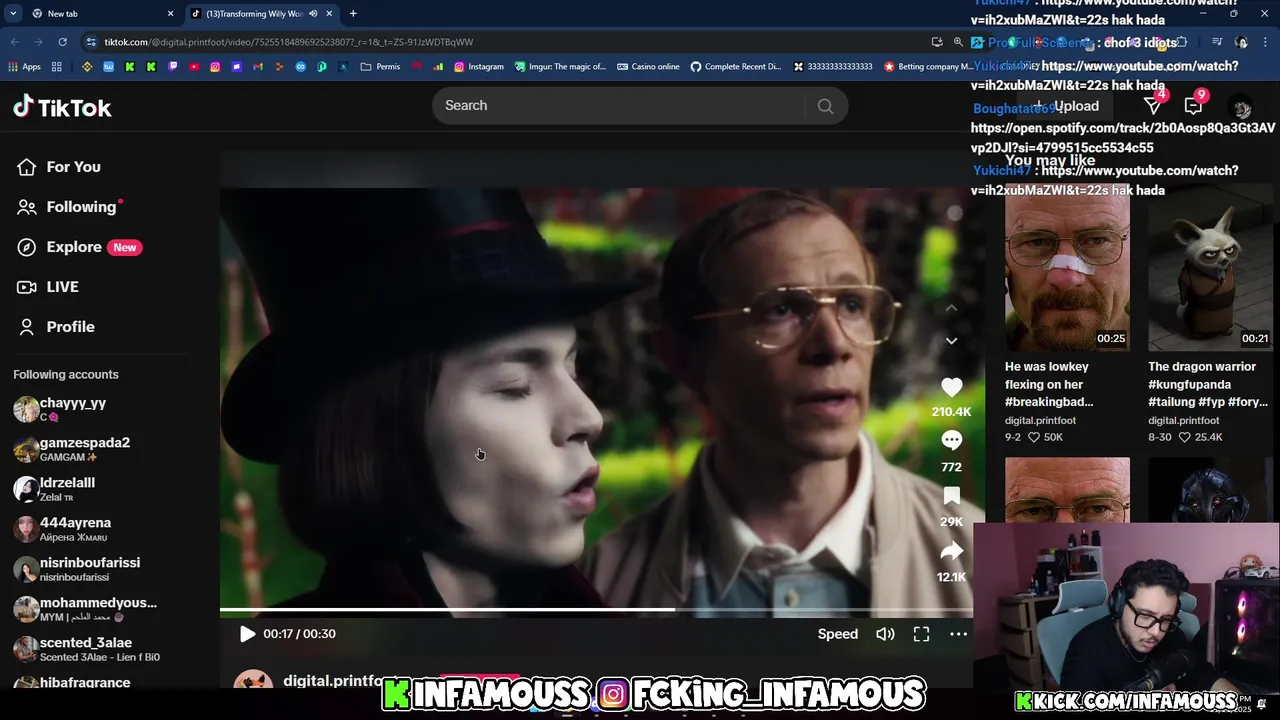Open gamzespada2 following account

(x=72, y=449)
